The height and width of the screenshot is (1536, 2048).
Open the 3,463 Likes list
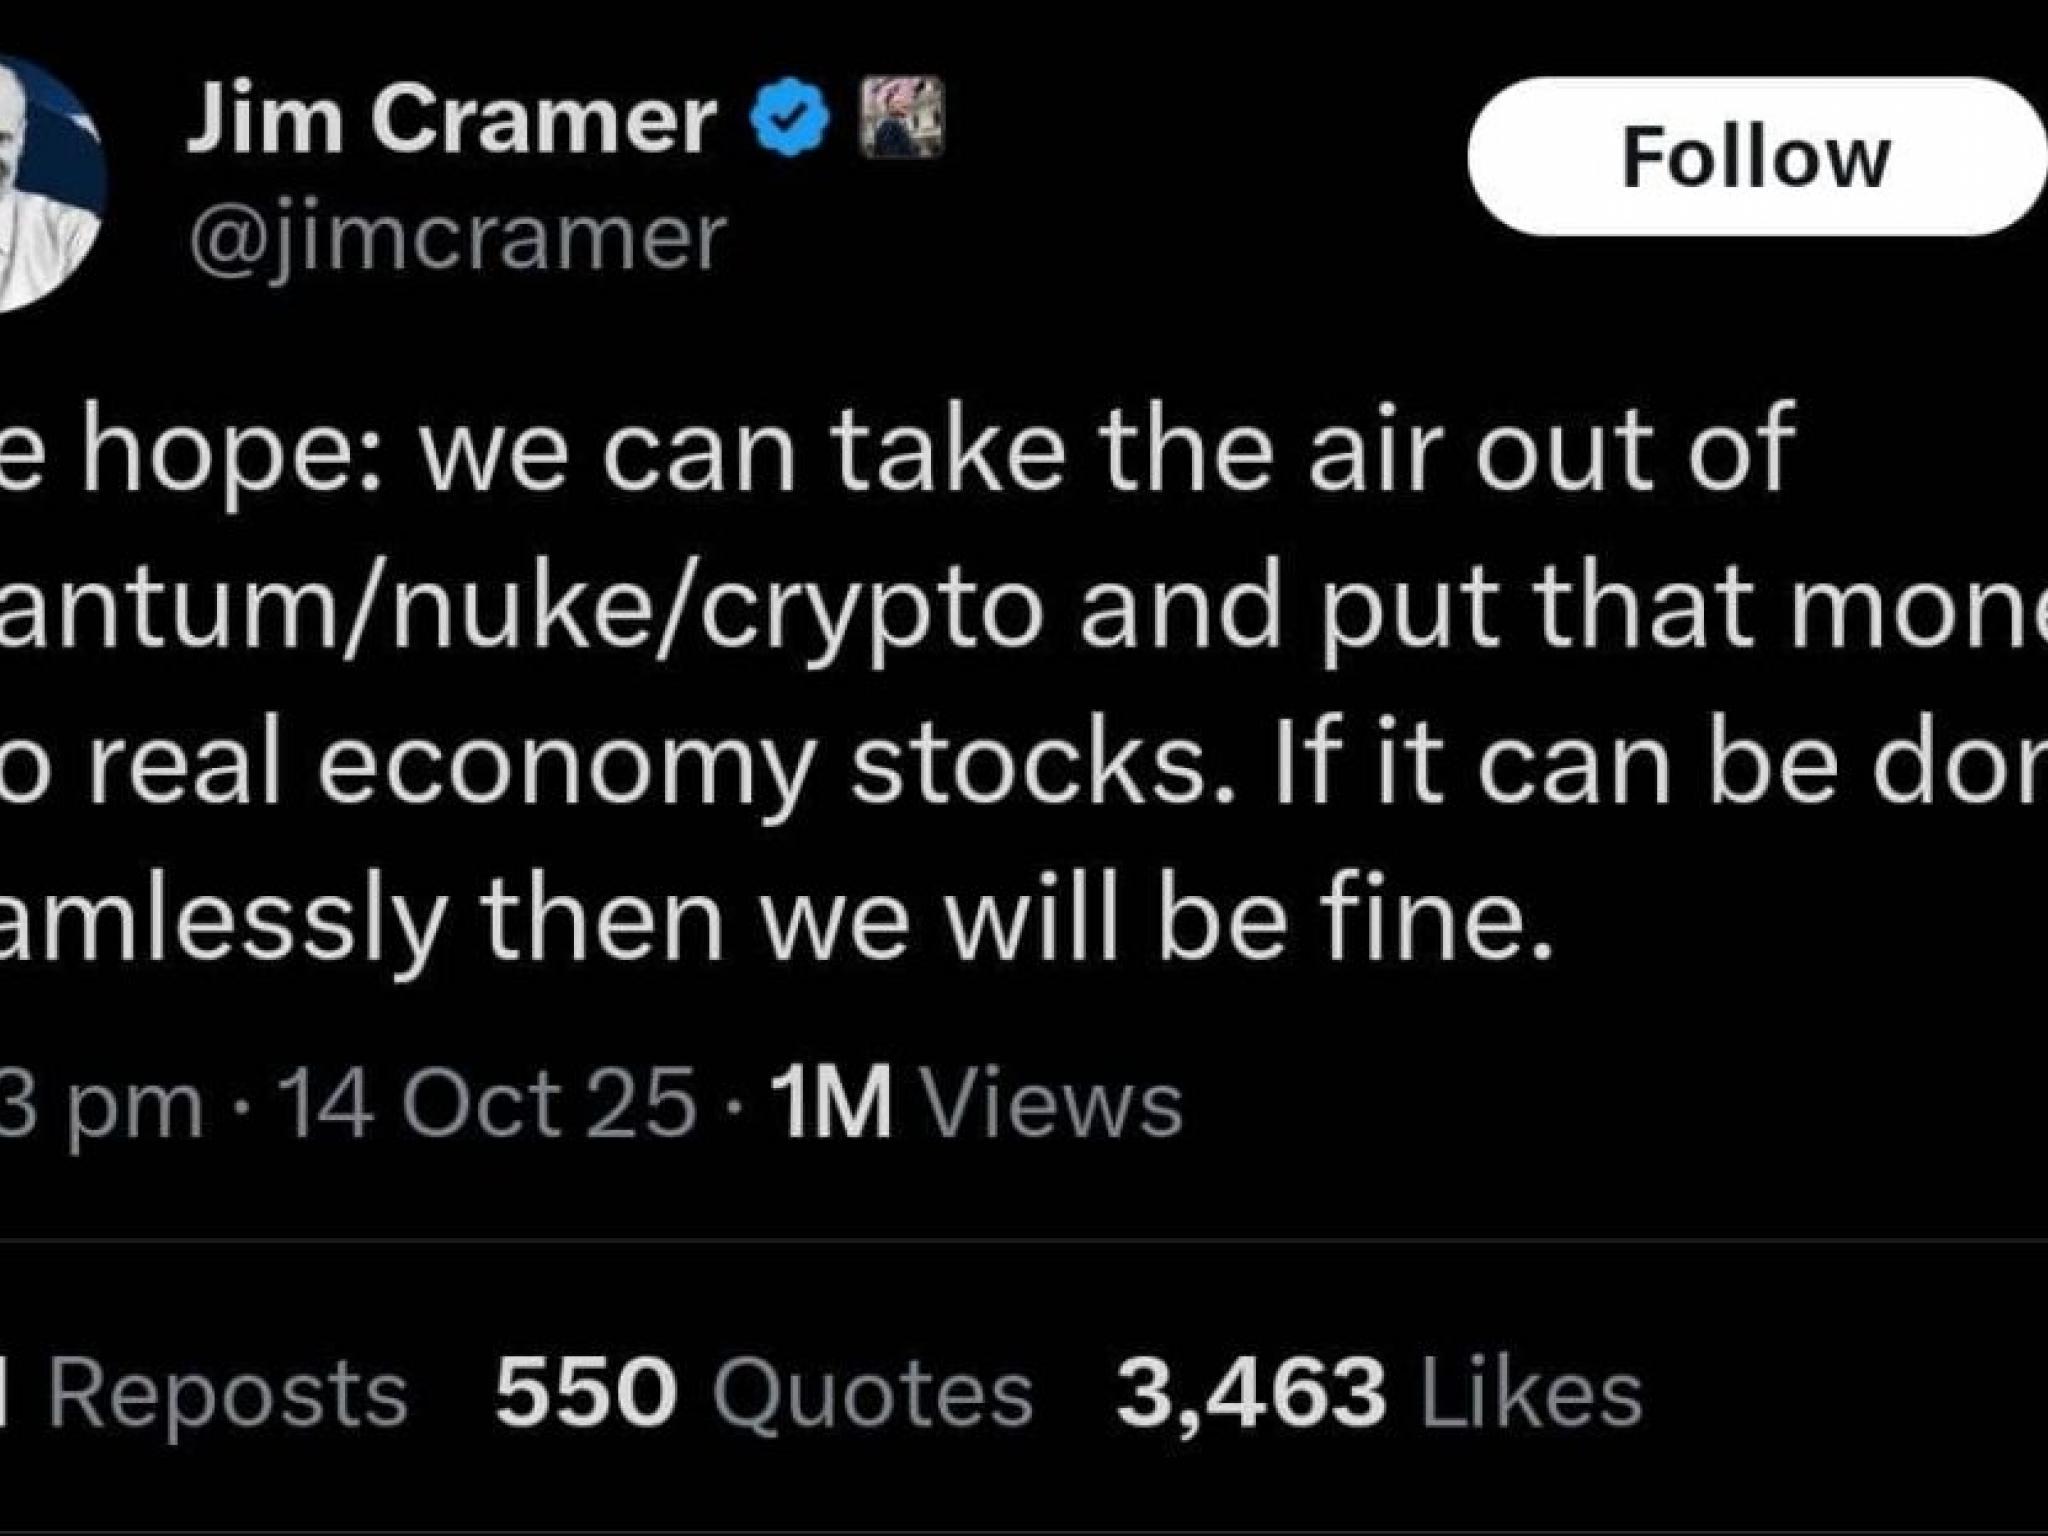tap(1380, 1393)
